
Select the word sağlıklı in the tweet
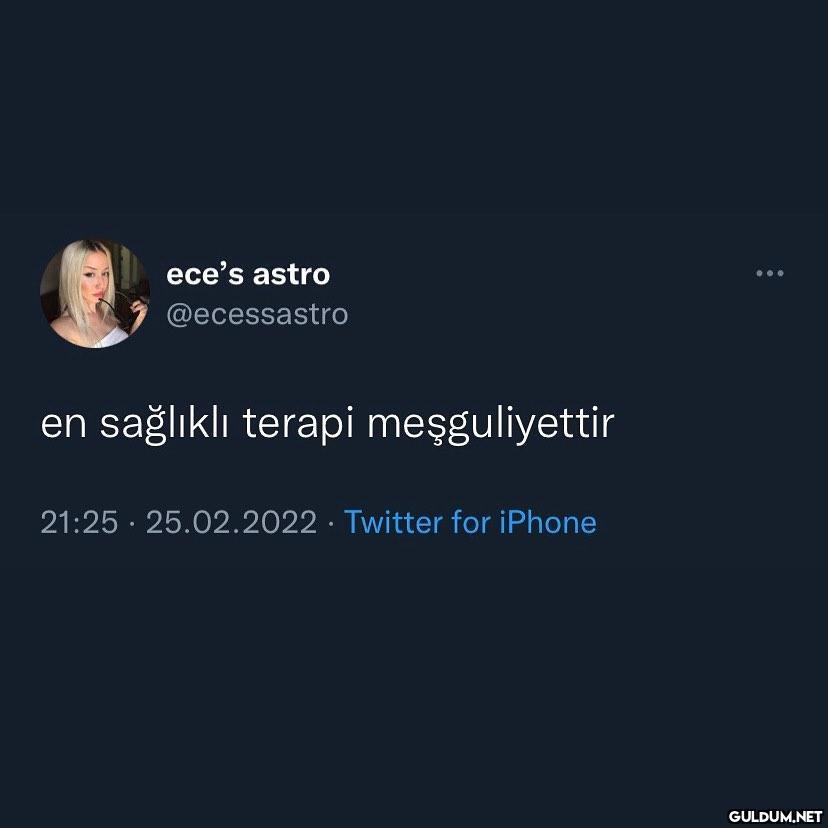pyautogui.click(x=164, y=424)
